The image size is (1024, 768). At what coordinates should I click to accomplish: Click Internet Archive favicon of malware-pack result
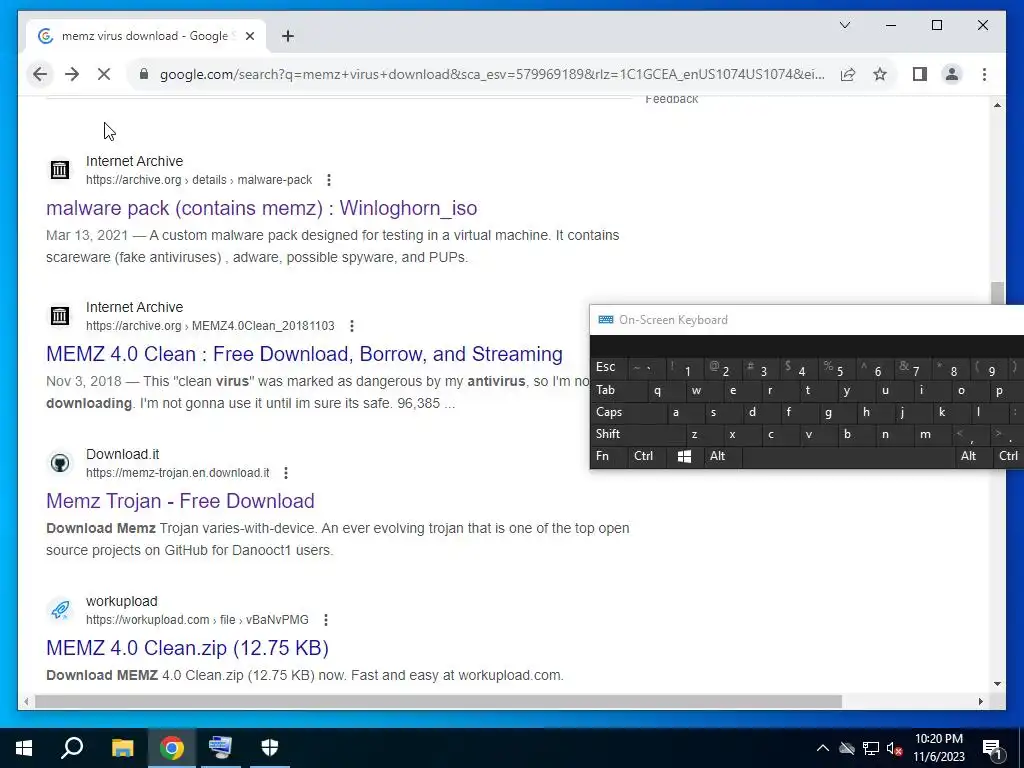point(59,170)
